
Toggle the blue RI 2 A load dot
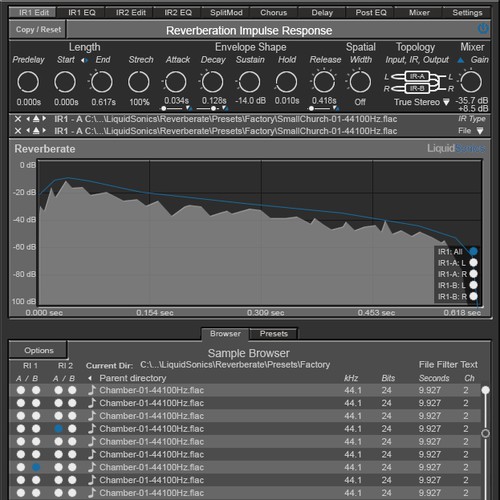coord(58,429)
